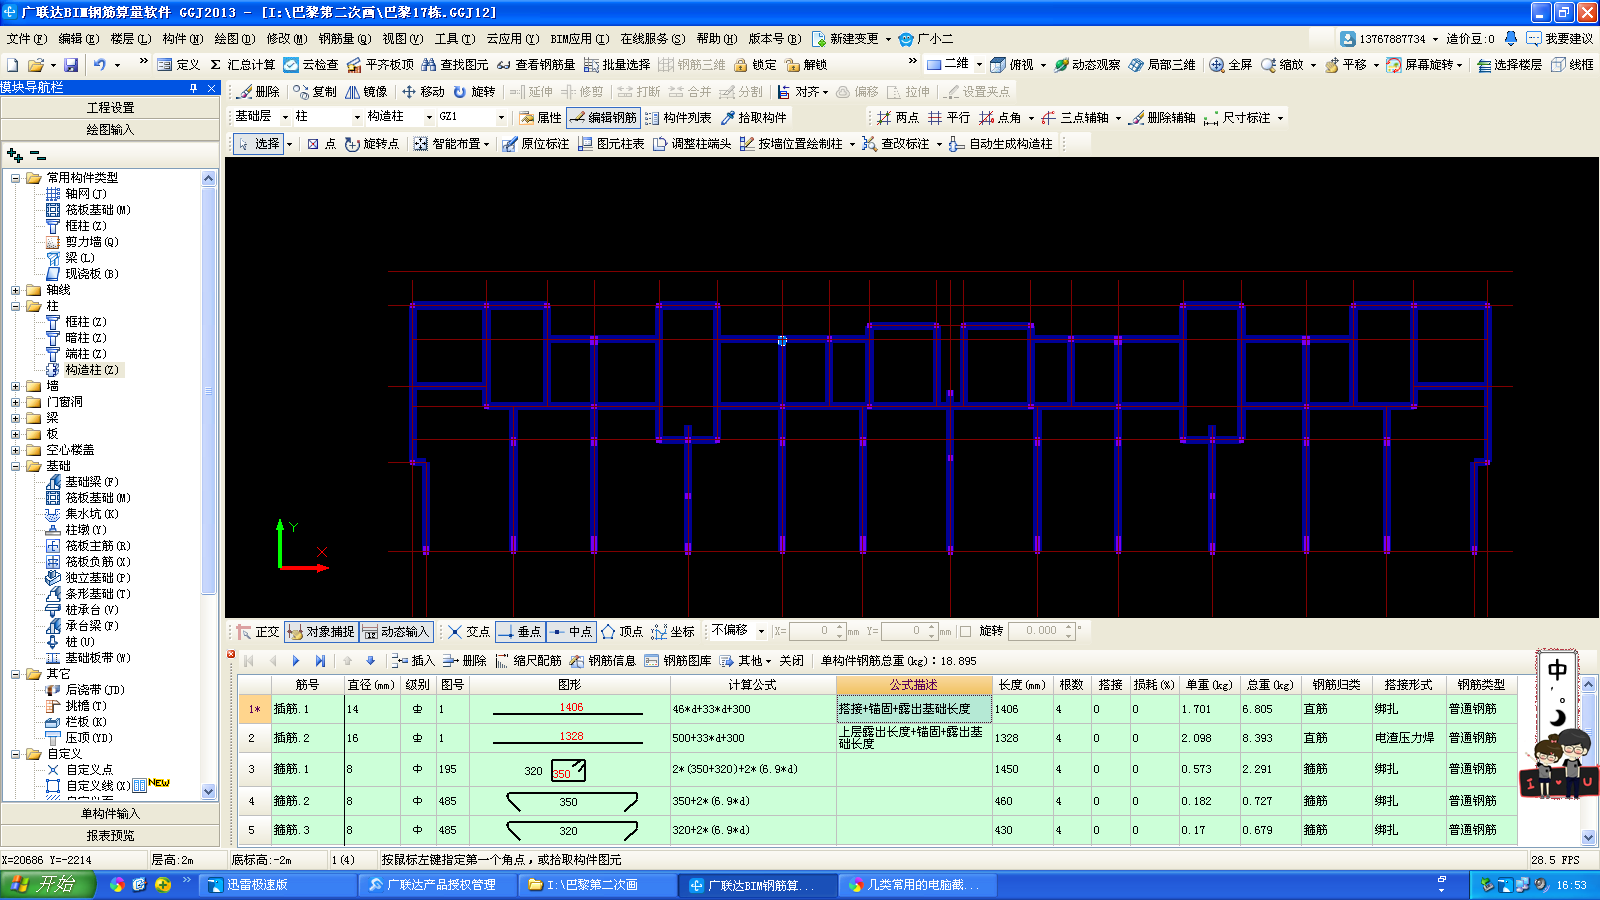
Task: Click the 公式描述 column header
Action: click(x=914, y=685)
